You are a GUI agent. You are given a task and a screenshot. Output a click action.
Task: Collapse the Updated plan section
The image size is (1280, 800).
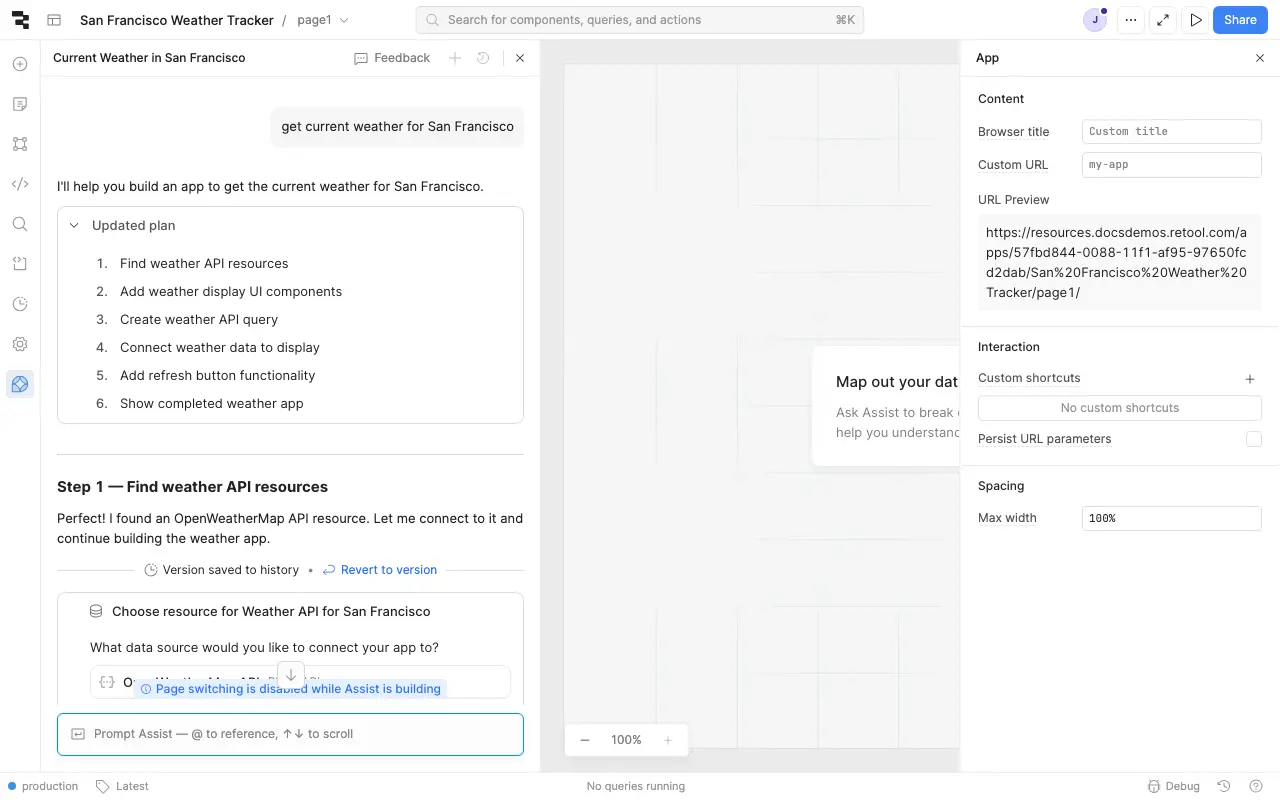point(74,226)
